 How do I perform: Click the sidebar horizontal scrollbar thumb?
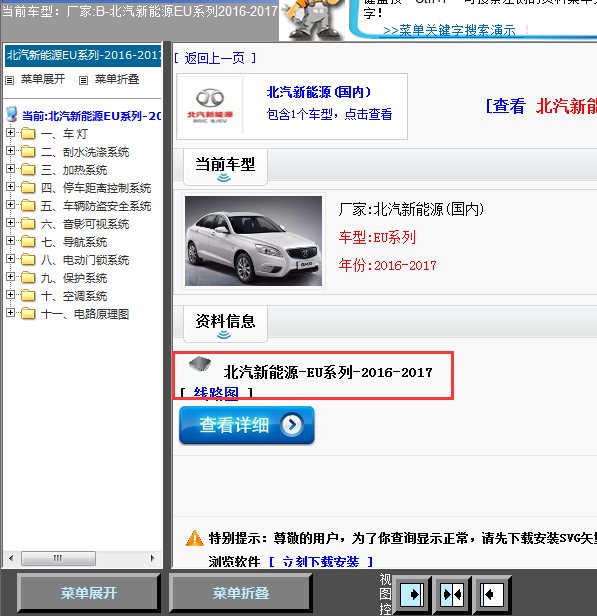(x=58, y=558)
